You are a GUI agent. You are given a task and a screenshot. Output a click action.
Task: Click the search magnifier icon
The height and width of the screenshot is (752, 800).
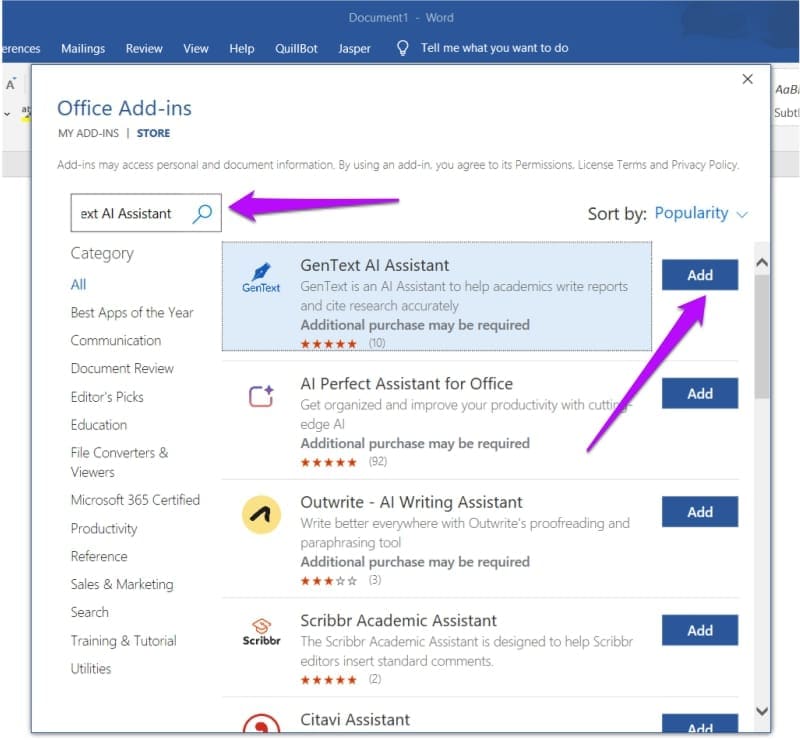pos(203,213)
